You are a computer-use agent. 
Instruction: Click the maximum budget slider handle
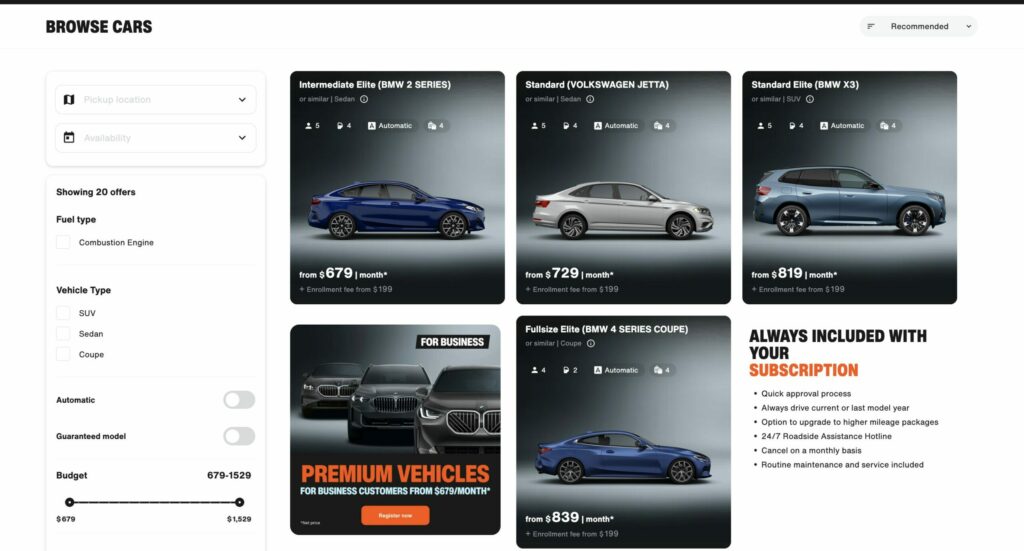240,502
